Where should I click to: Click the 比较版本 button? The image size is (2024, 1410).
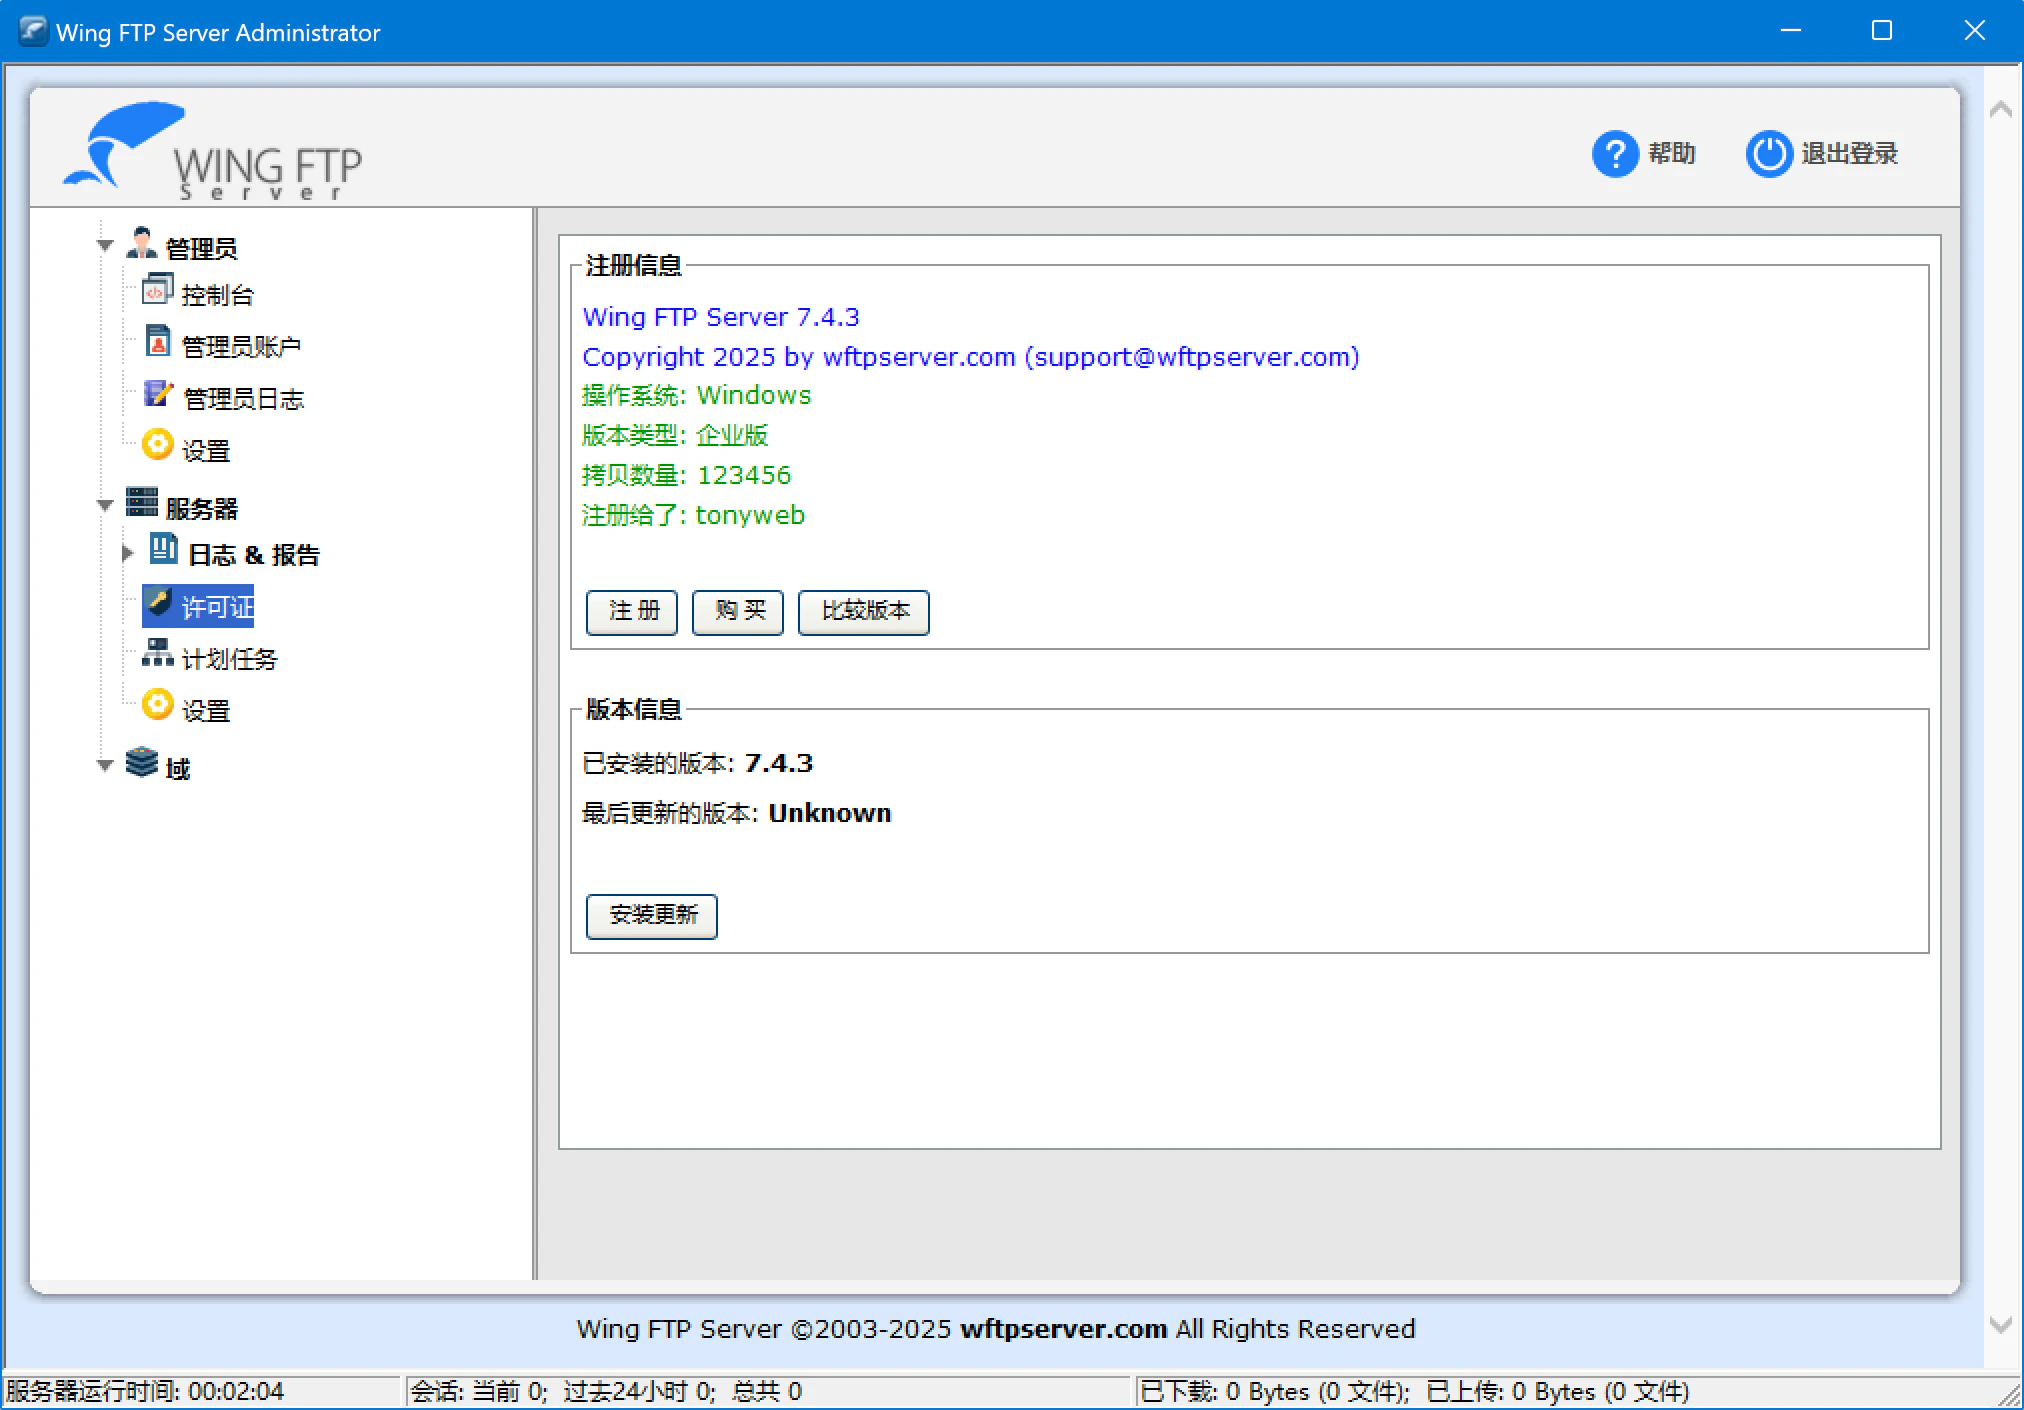[864, 612]
